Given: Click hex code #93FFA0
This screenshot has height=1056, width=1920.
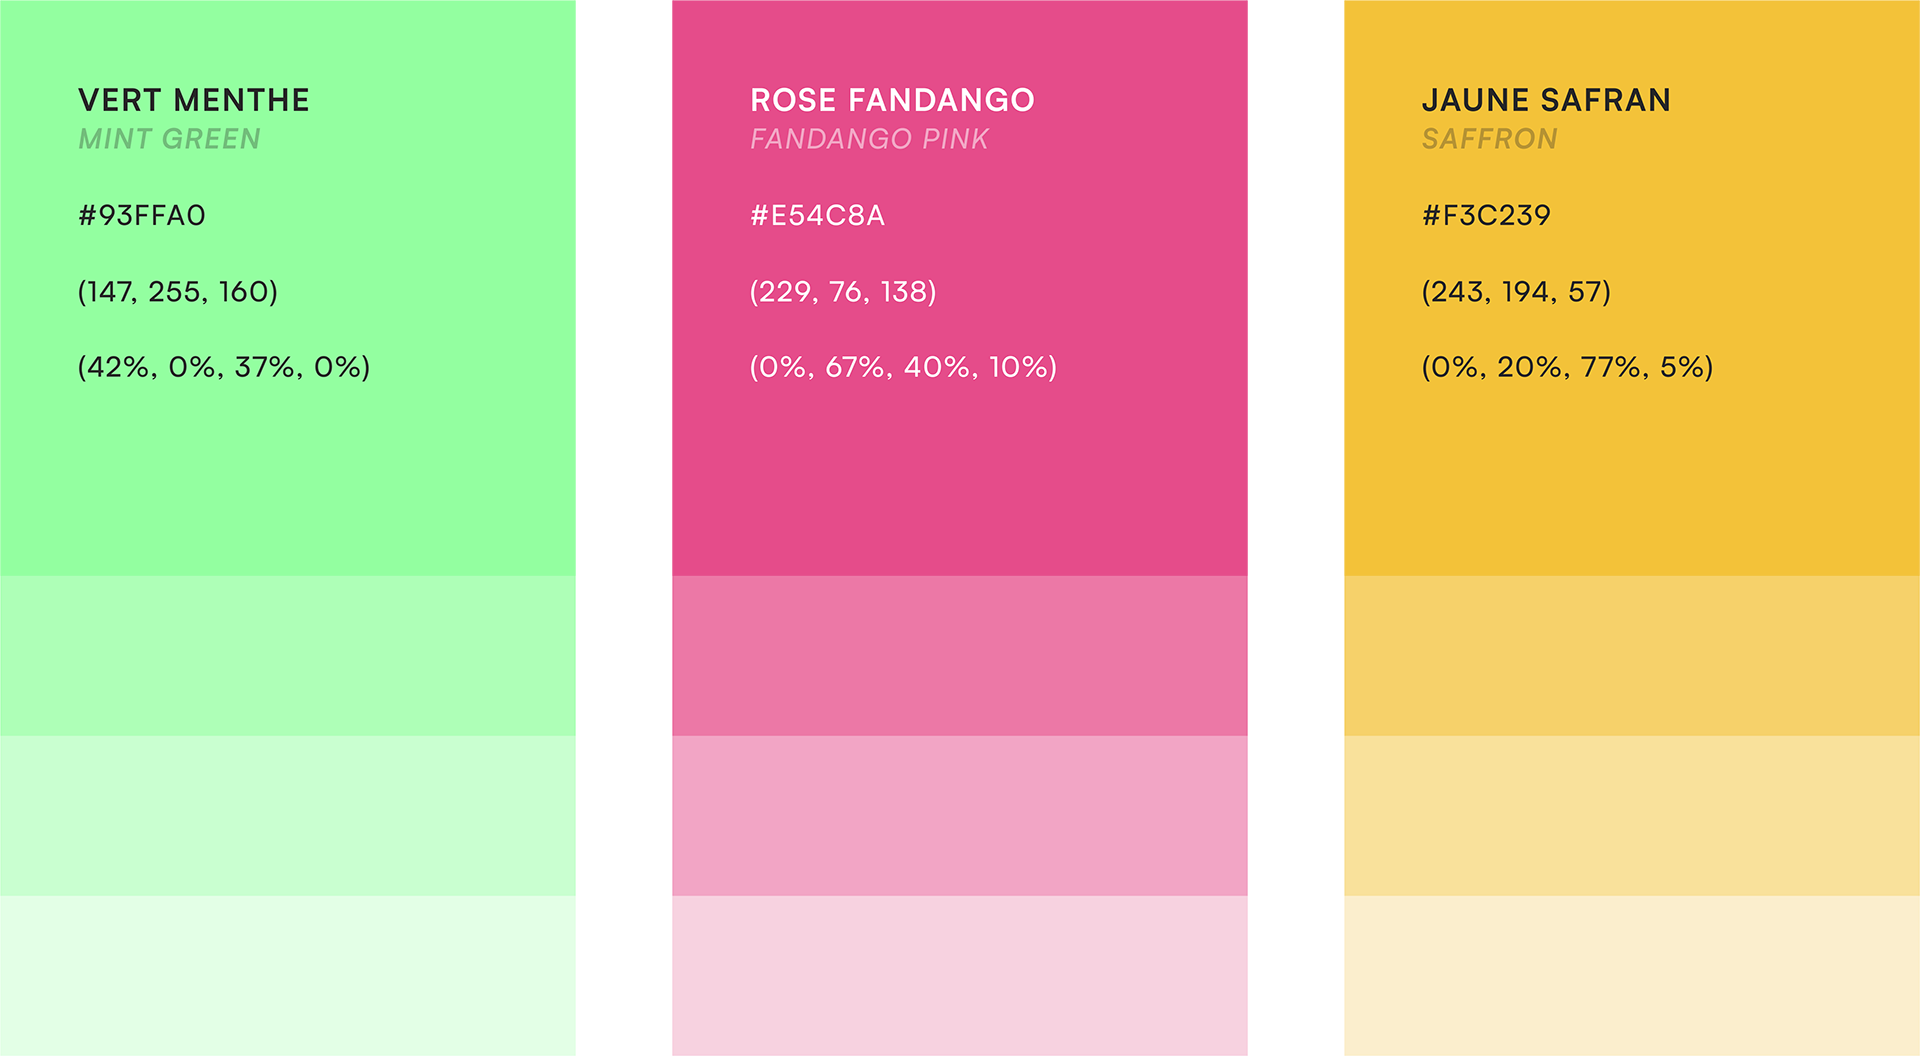Looking at the screenshot, I should [x=142, y=215].
